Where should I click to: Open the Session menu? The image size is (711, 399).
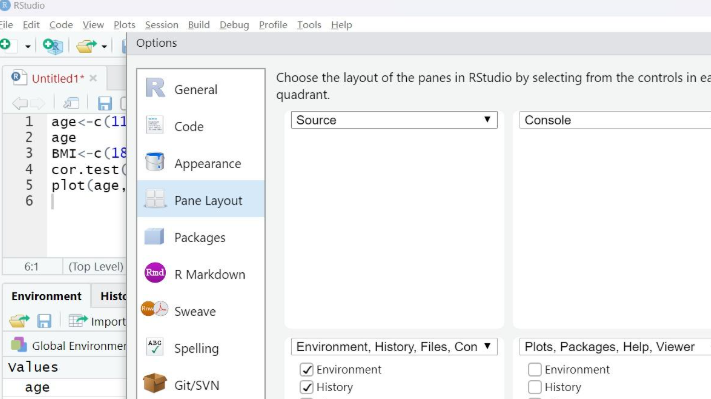pyautogui.click(x=161, y=25)
